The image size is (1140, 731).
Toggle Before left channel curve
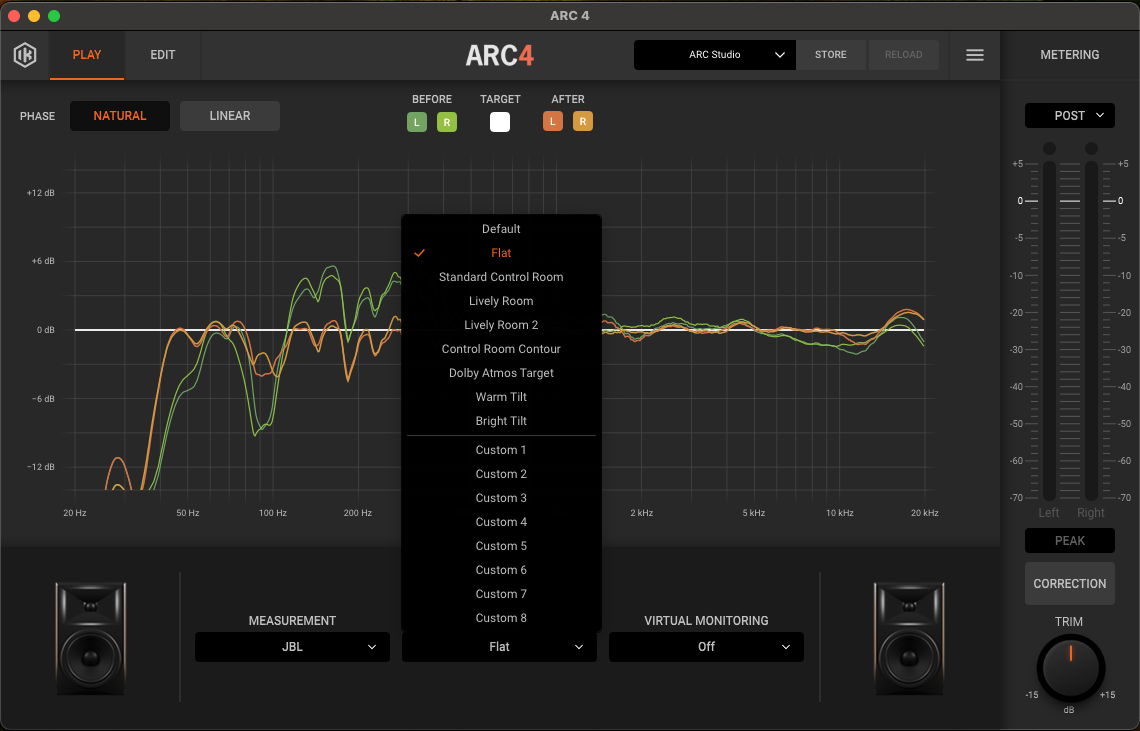click(417, 122)
